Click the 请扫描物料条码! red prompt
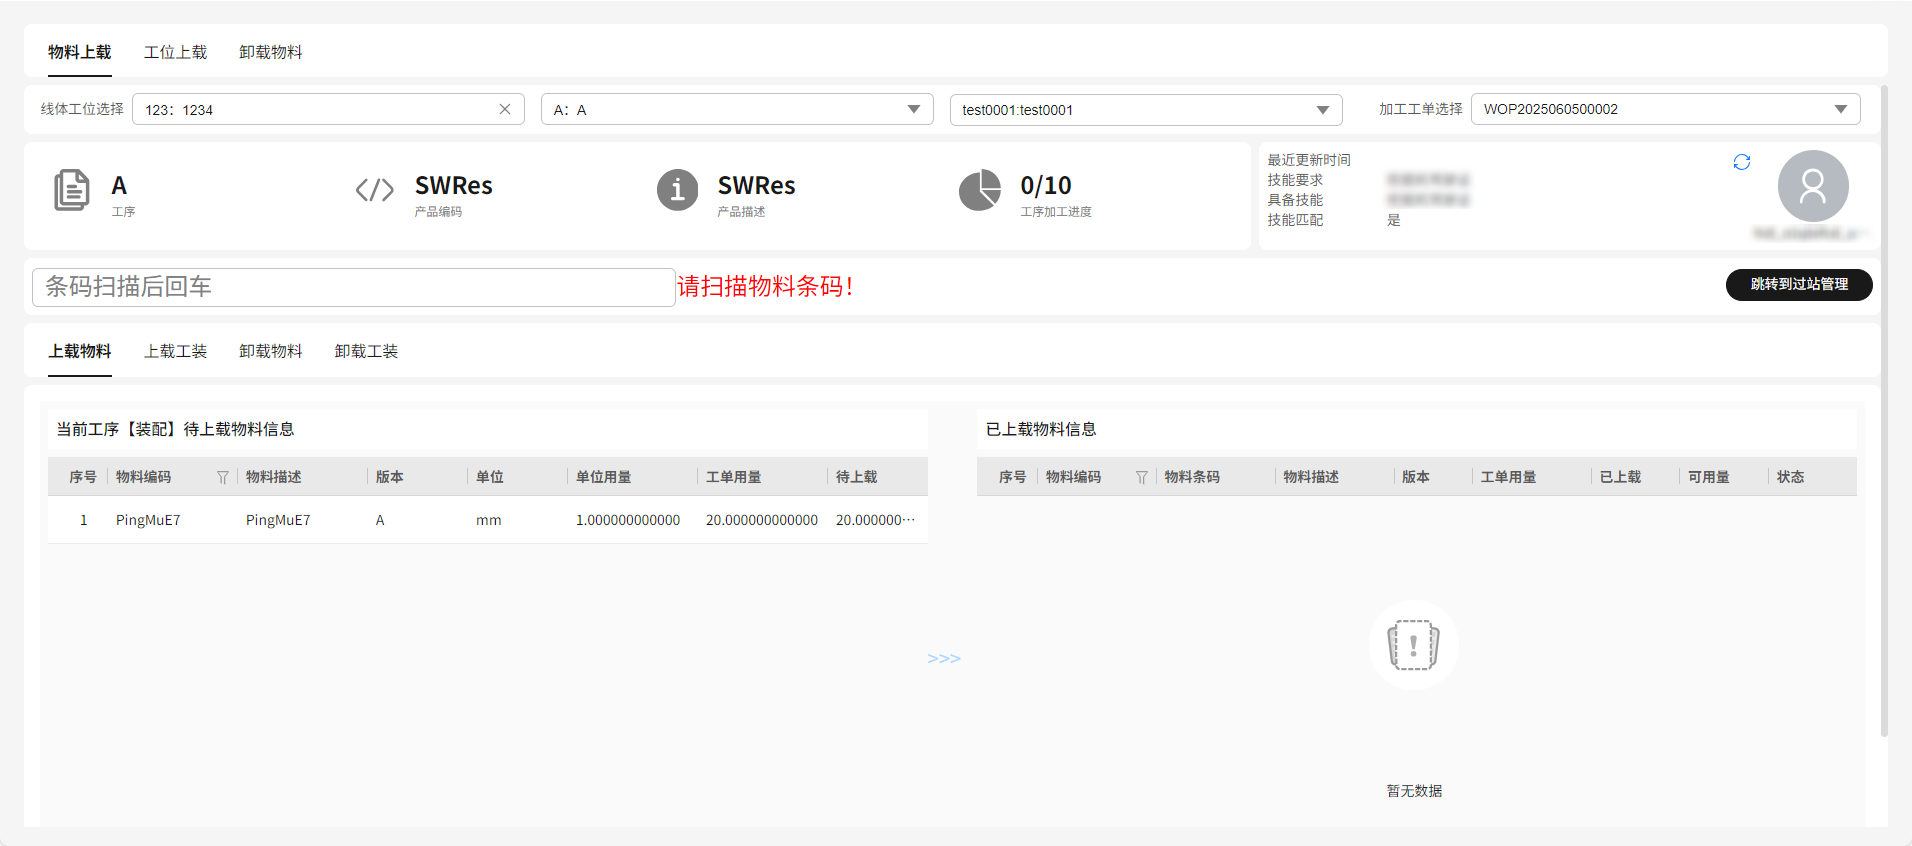The height and width of the screenshot is (846, 1912). pyautogui.click(x=765, y=287)
